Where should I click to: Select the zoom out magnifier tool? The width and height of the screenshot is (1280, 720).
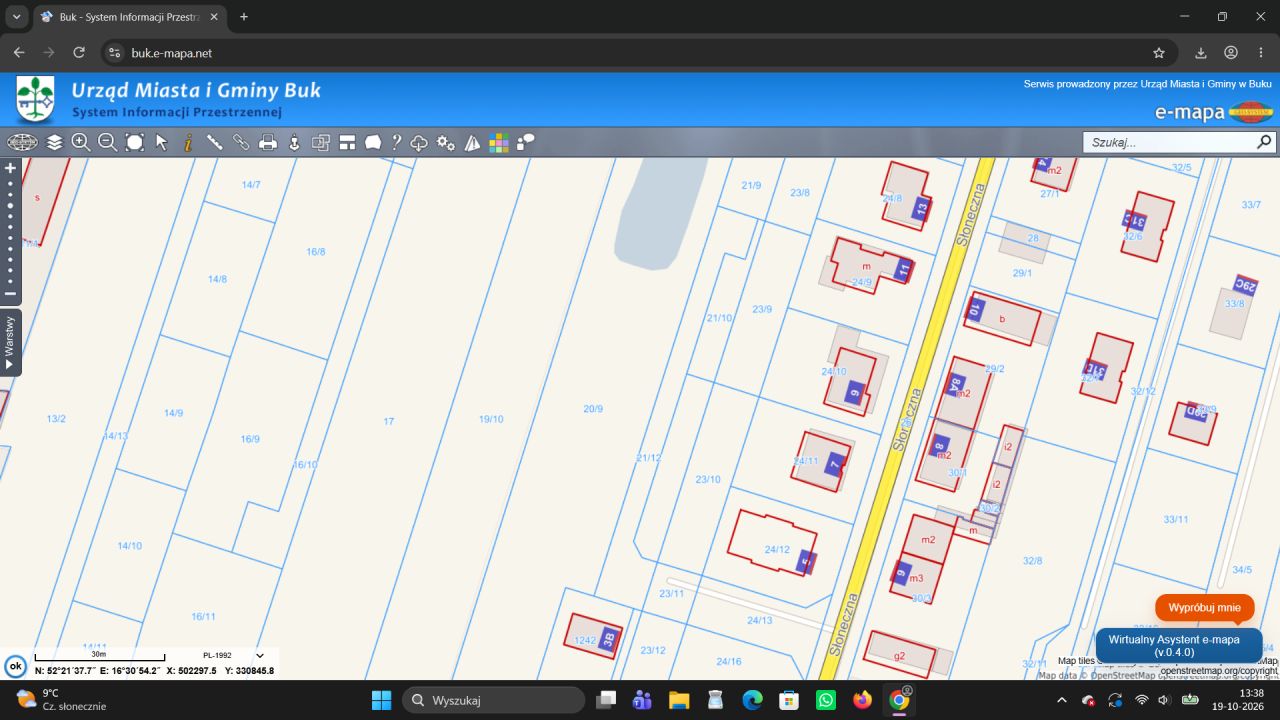click(107, 143)
